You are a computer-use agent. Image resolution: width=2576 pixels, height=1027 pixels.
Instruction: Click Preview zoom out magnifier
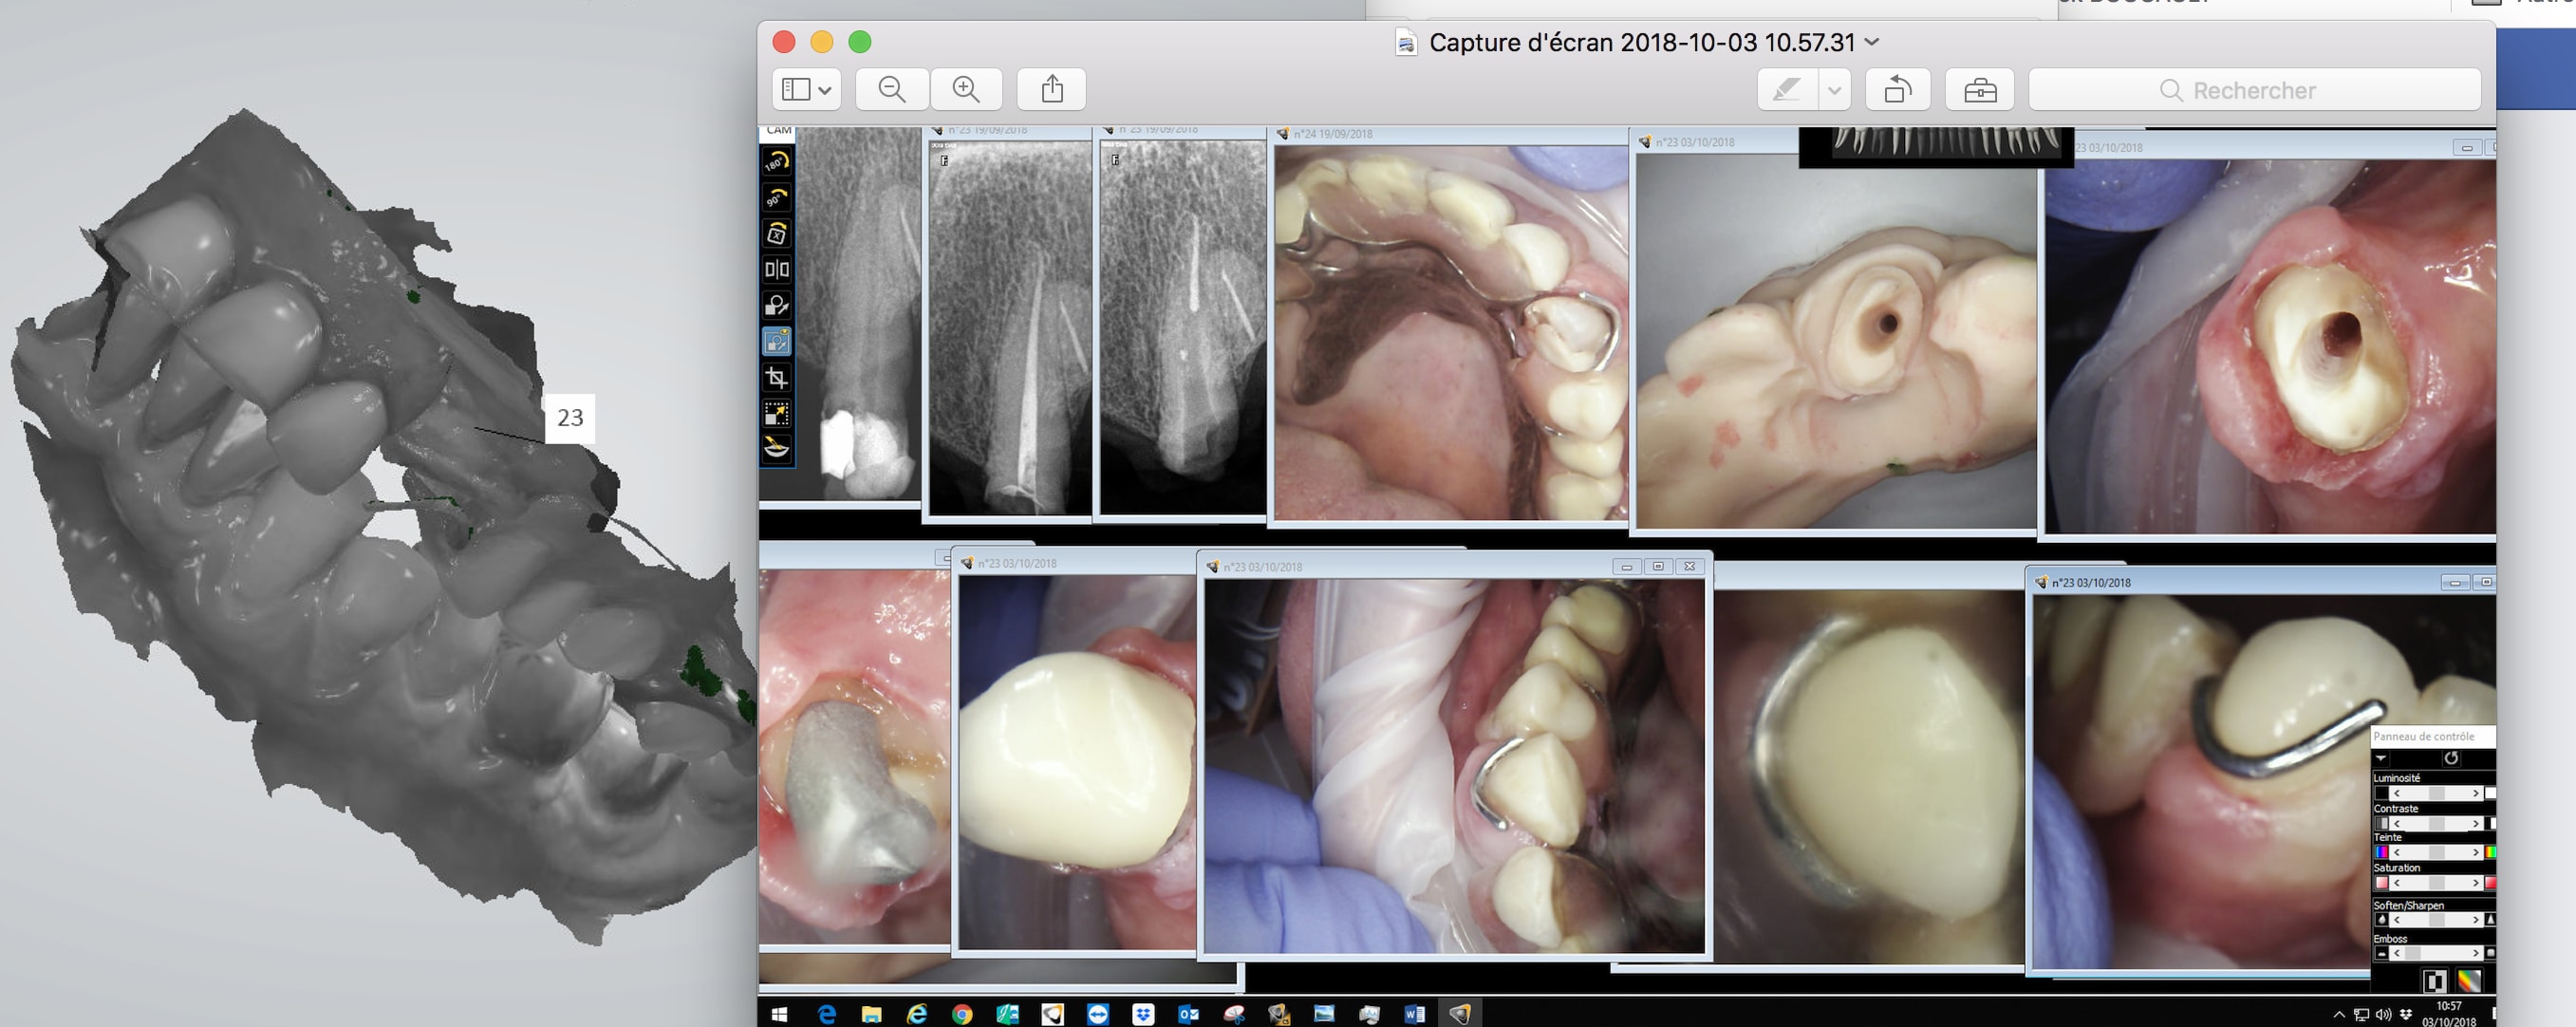[x=891, y=89]
